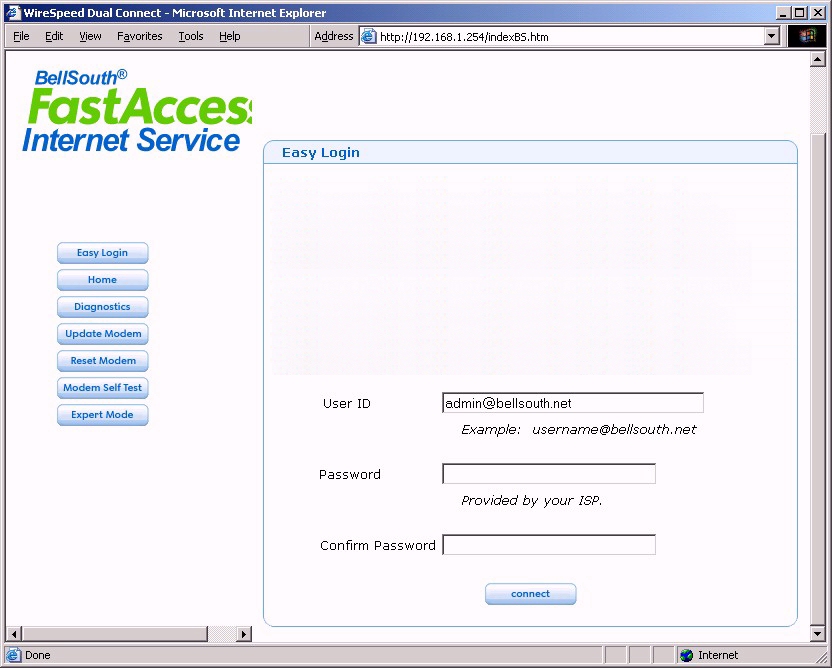Click the status bar Done page icon
Image resolution: width=832 pixels, height=668 pixels.
coord(14,655)
